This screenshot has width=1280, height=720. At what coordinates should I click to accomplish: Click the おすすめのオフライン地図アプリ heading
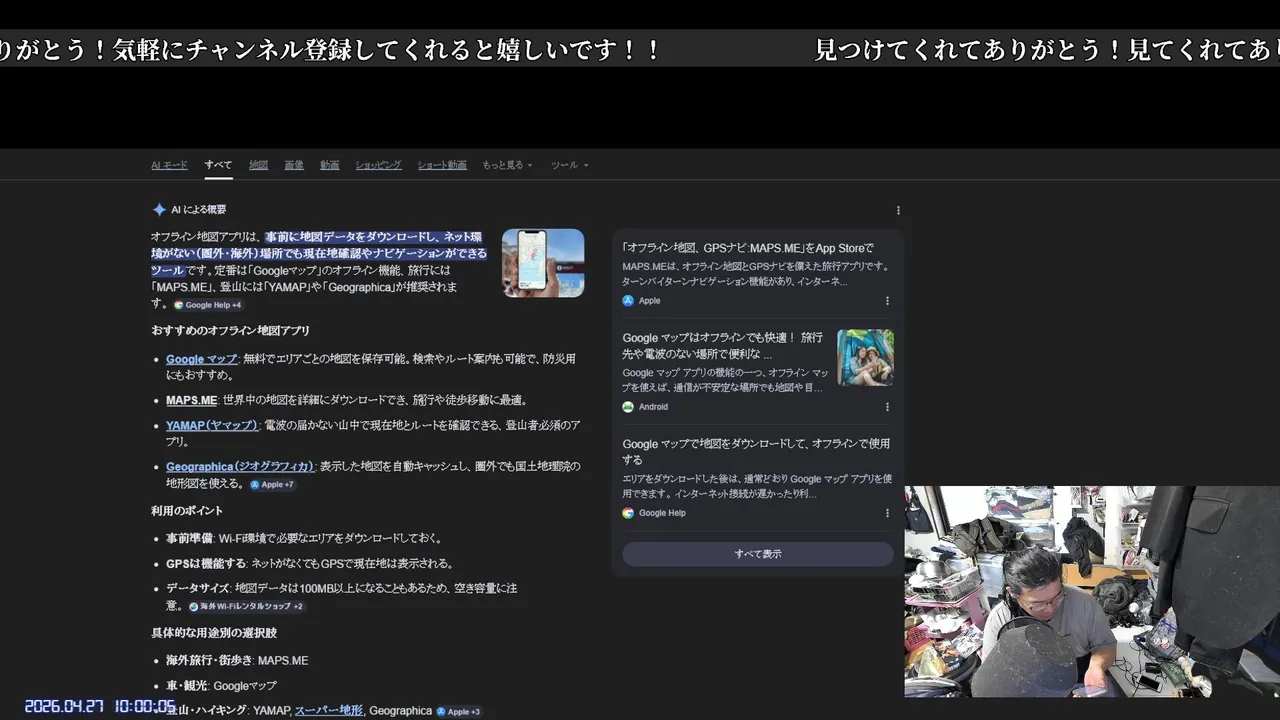coord(231,331)
